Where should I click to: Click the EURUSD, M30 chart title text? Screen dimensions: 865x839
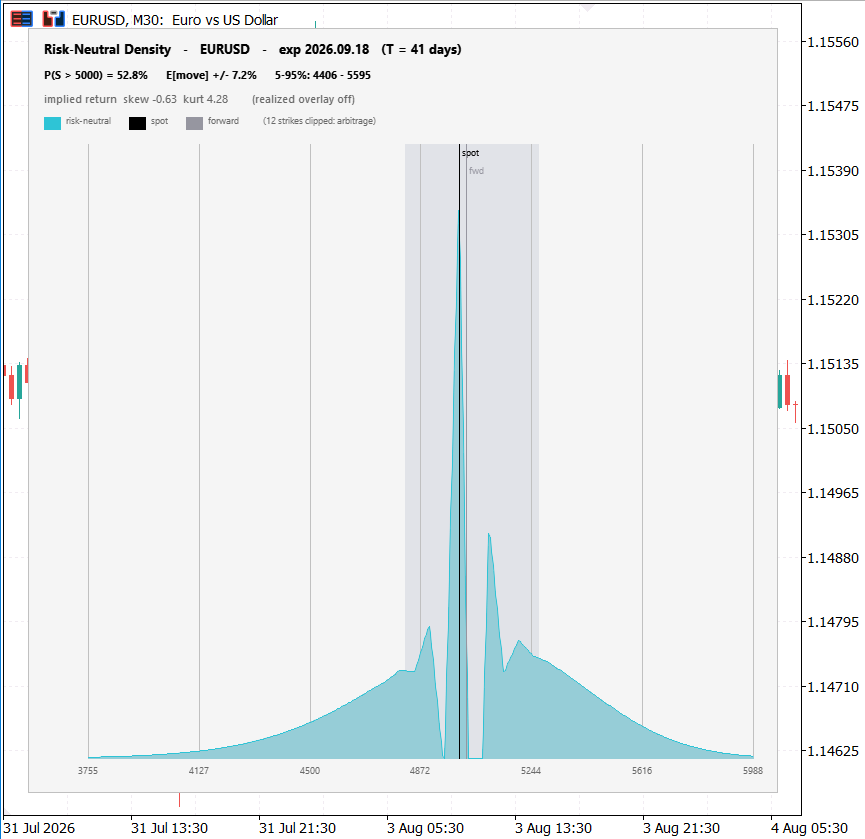175,20
